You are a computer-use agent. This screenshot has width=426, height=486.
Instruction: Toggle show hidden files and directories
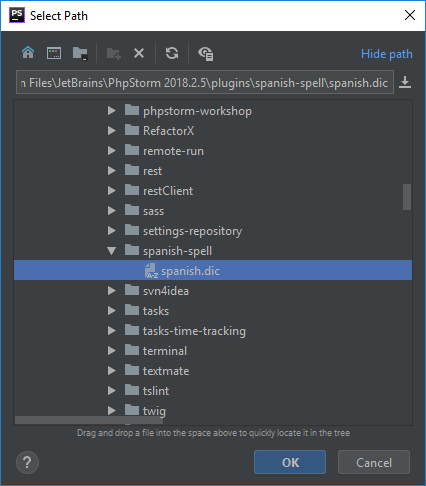tap(206, 54)
